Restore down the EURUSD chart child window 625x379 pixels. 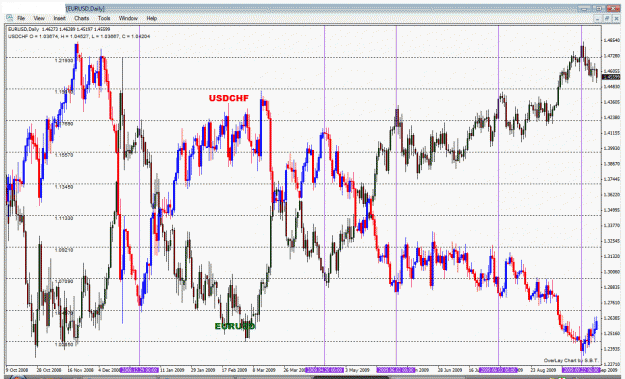click(607, 19)
